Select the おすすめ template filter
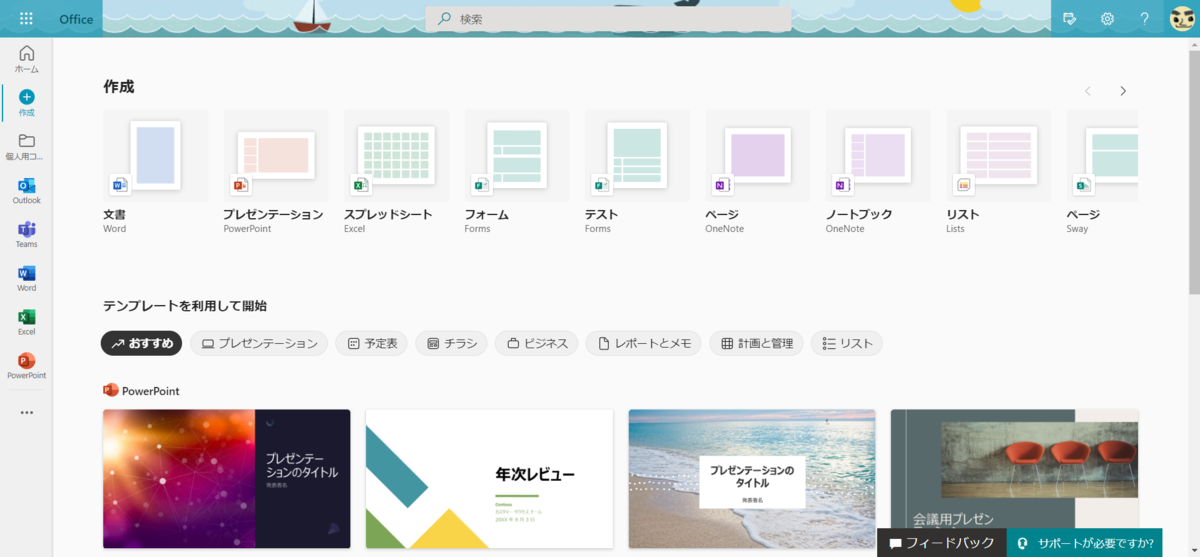 [141, 343]
